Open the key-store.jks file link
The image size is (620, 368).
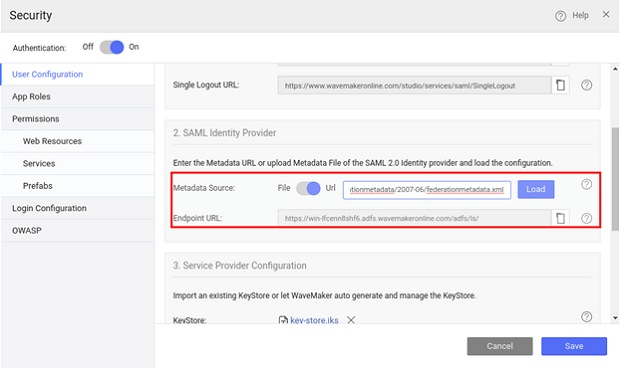click(x=314, y=320)
